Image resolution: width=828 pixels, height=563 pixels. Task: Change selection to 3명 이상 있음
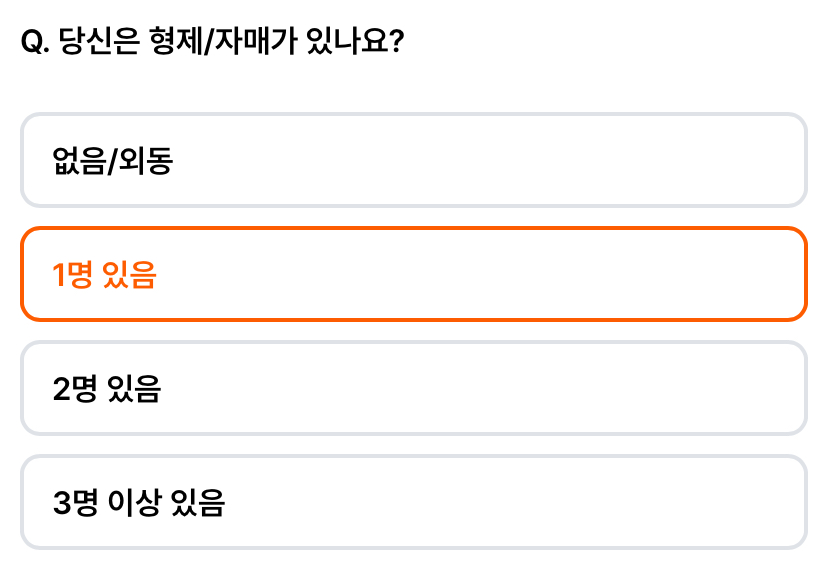(413, 502)
